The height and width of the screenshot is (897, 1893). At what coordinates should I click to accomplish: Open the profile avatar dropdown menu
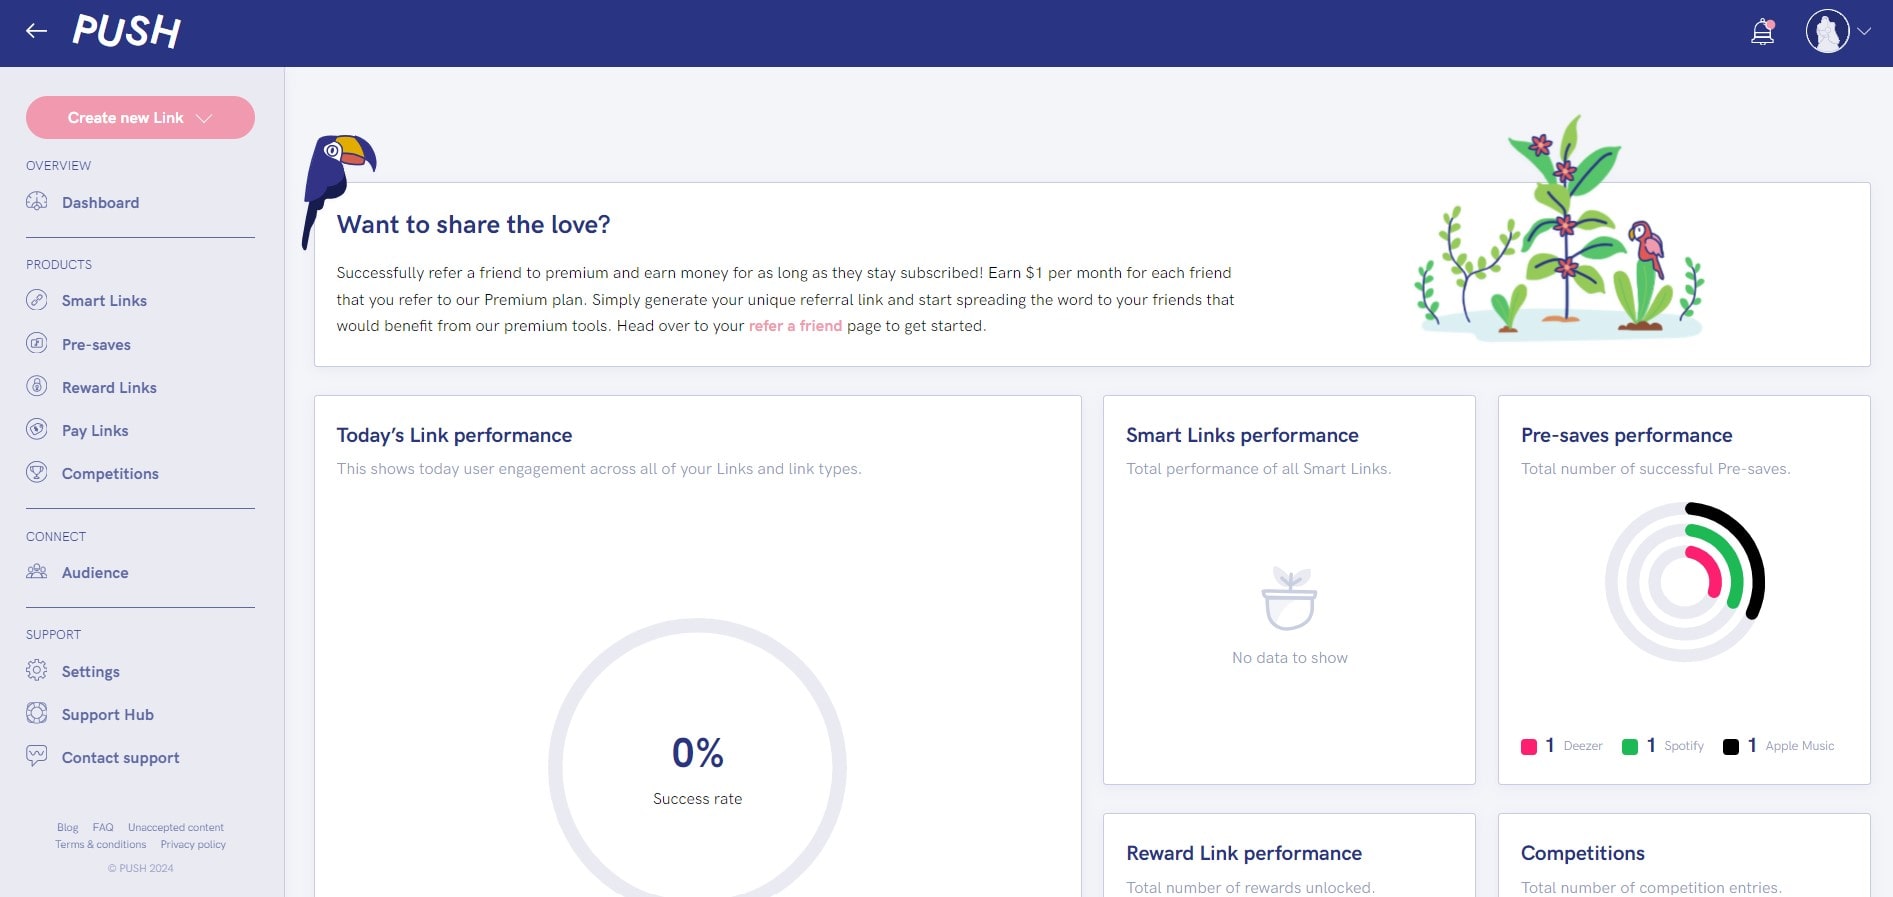[1829, 31]
